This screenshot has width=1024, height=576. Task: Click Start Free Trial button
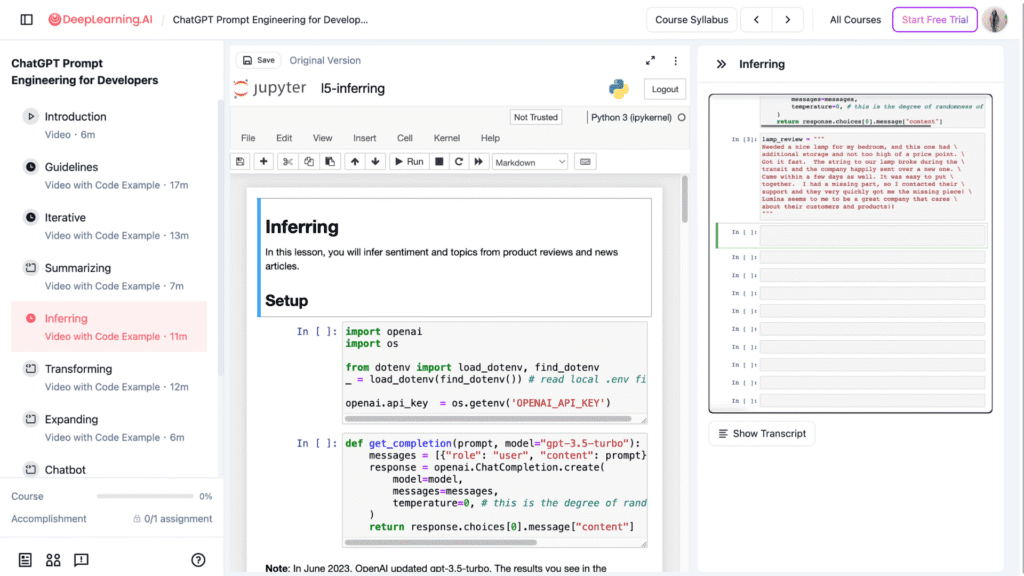(x=935, y=20)
